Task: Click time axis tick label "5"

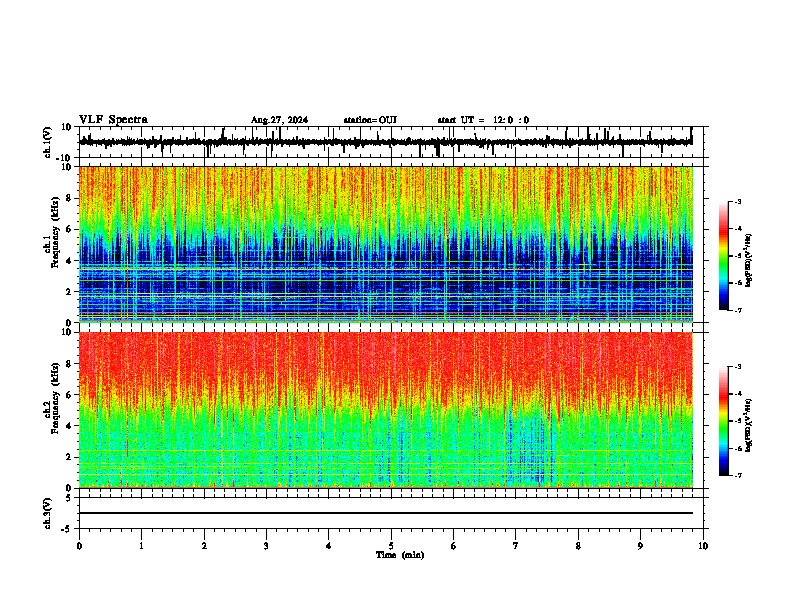Action: [x=391, y=546]
